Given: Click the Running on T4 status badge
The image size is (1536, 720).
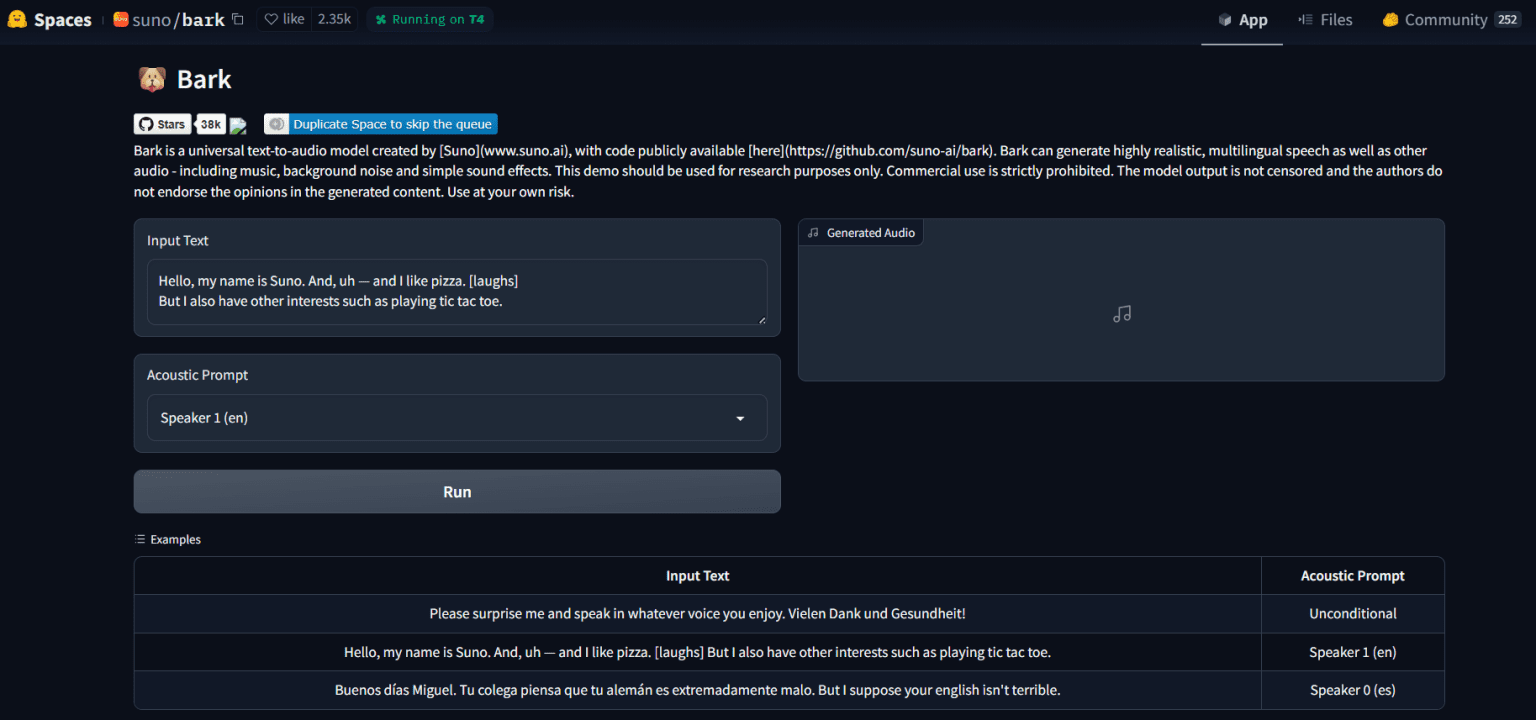Looking at the screenshot, I should coord(430,19).
